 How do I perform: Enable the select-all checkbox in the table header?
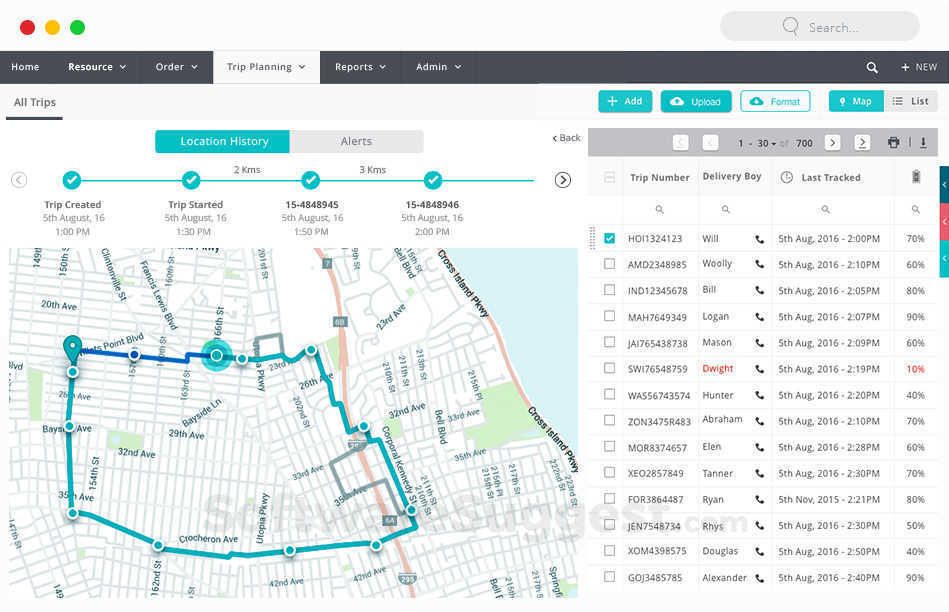(x=608, y=176)
